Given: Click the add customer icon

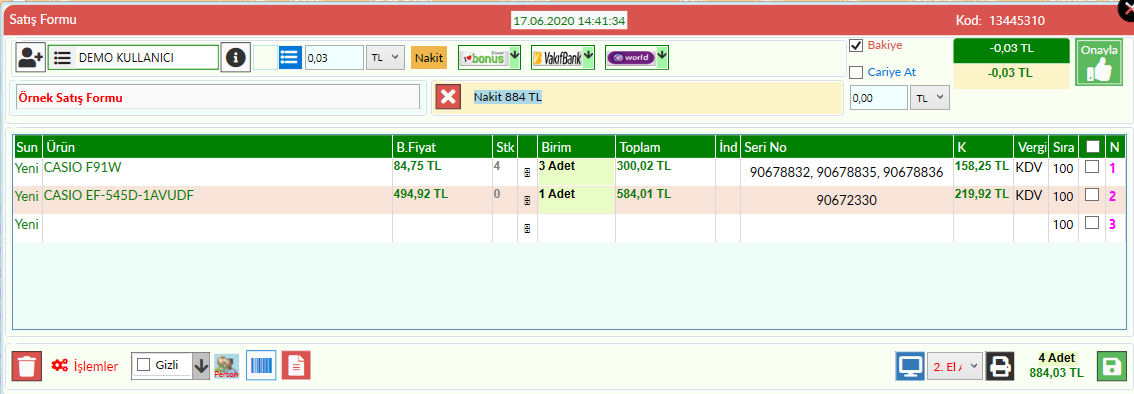Looking at the screenshot, I should (31, 57).
